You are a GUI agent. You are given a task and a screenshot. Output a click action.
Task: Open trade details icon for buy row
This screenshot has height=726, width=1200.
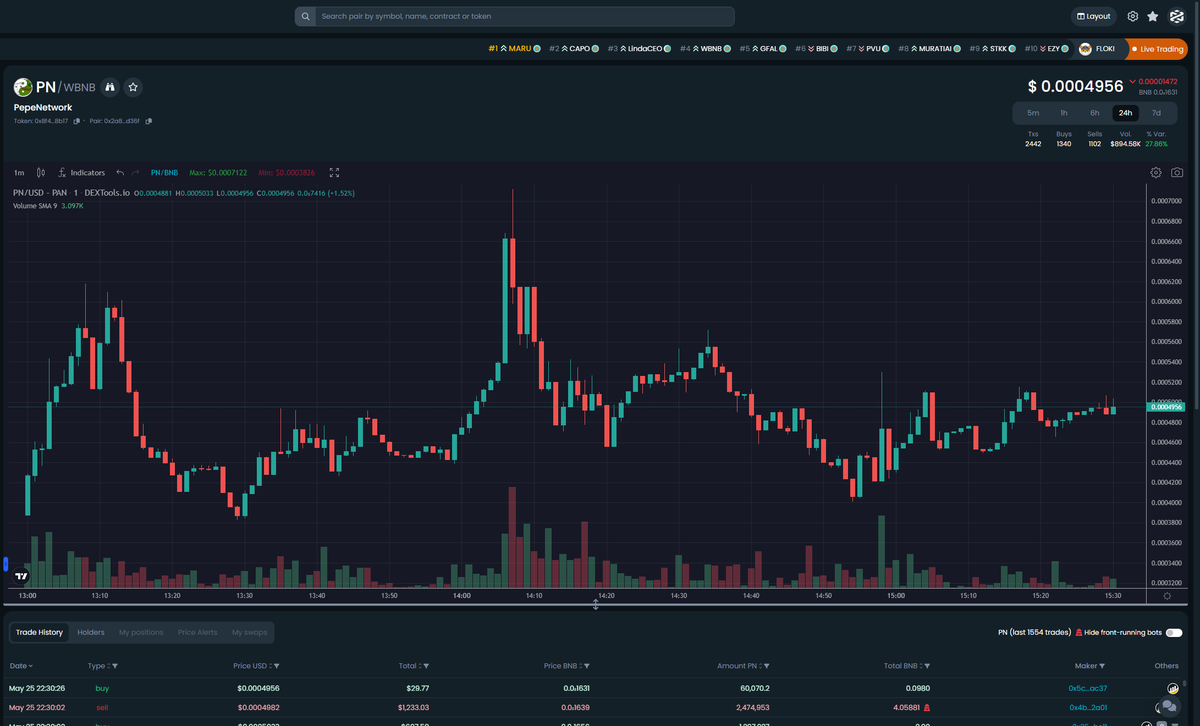tap(1172, 688)
